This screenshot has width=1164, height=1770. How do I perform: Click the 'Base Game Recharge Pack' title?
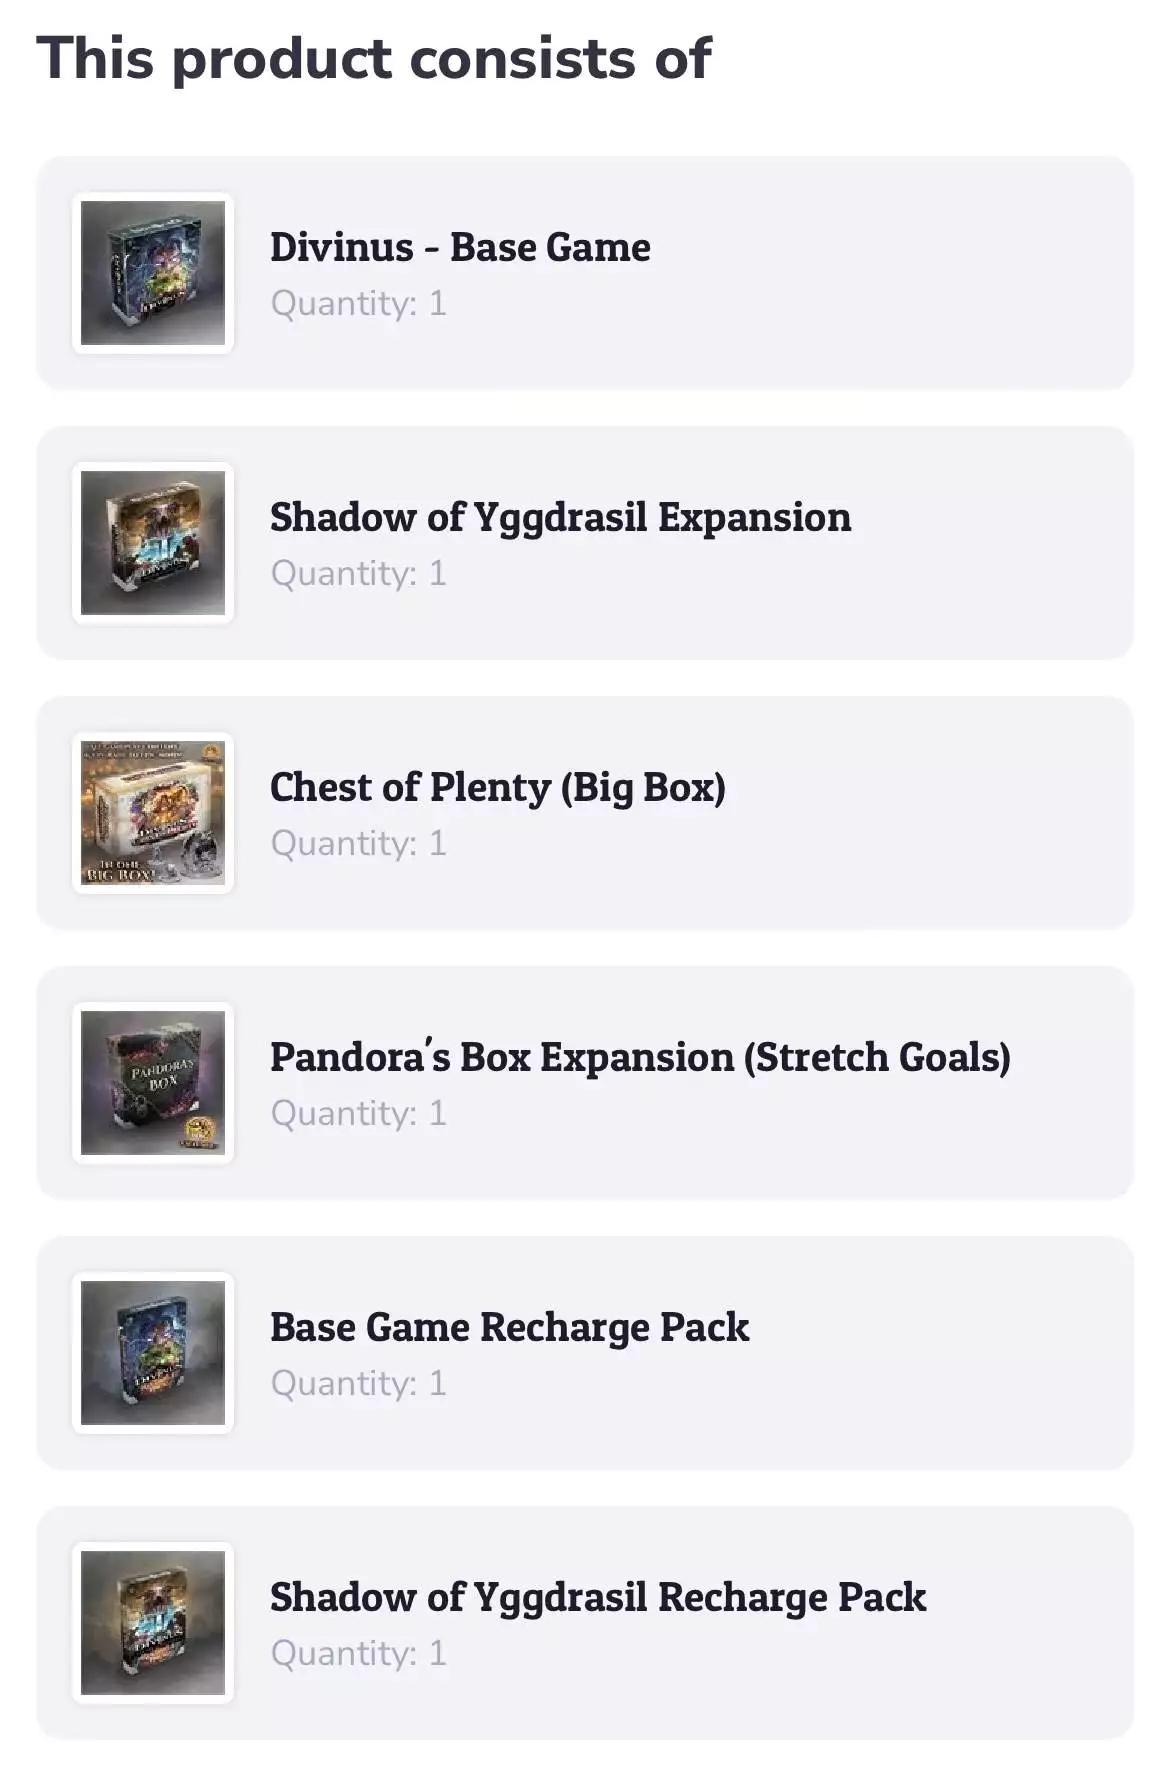(509, 1327)
